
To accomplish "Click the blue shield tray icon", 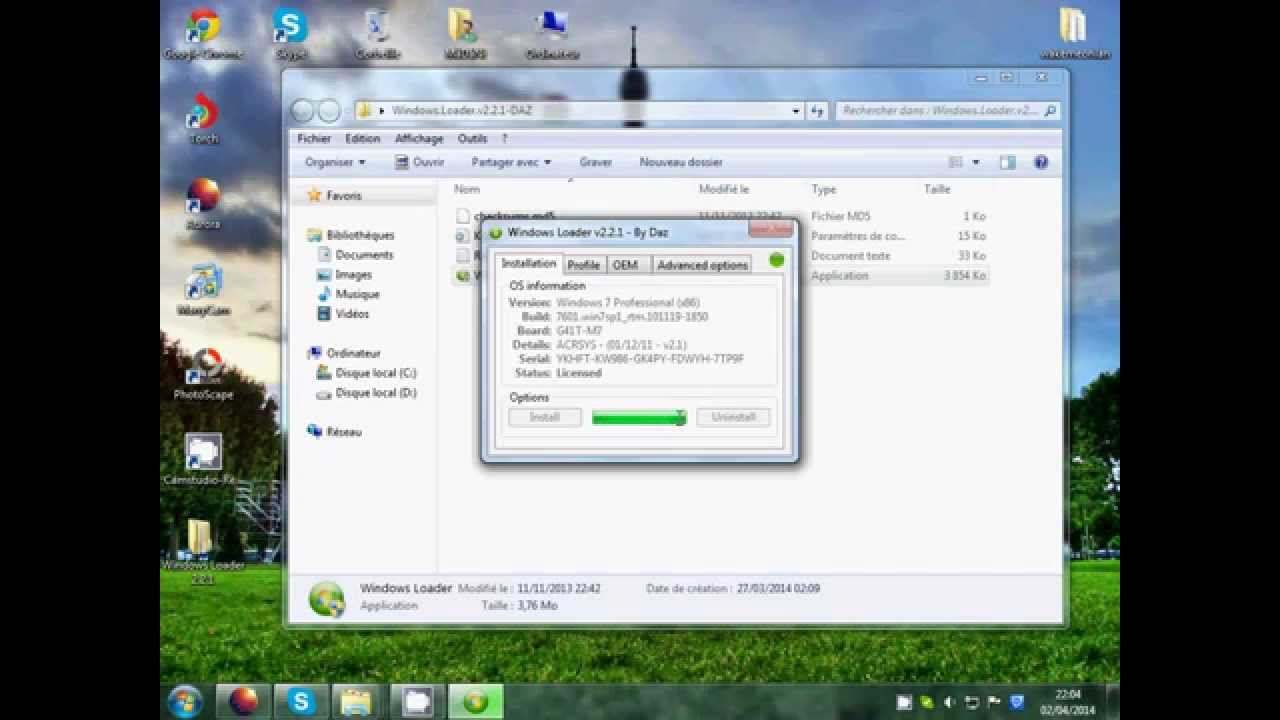I will [1017, 702].
